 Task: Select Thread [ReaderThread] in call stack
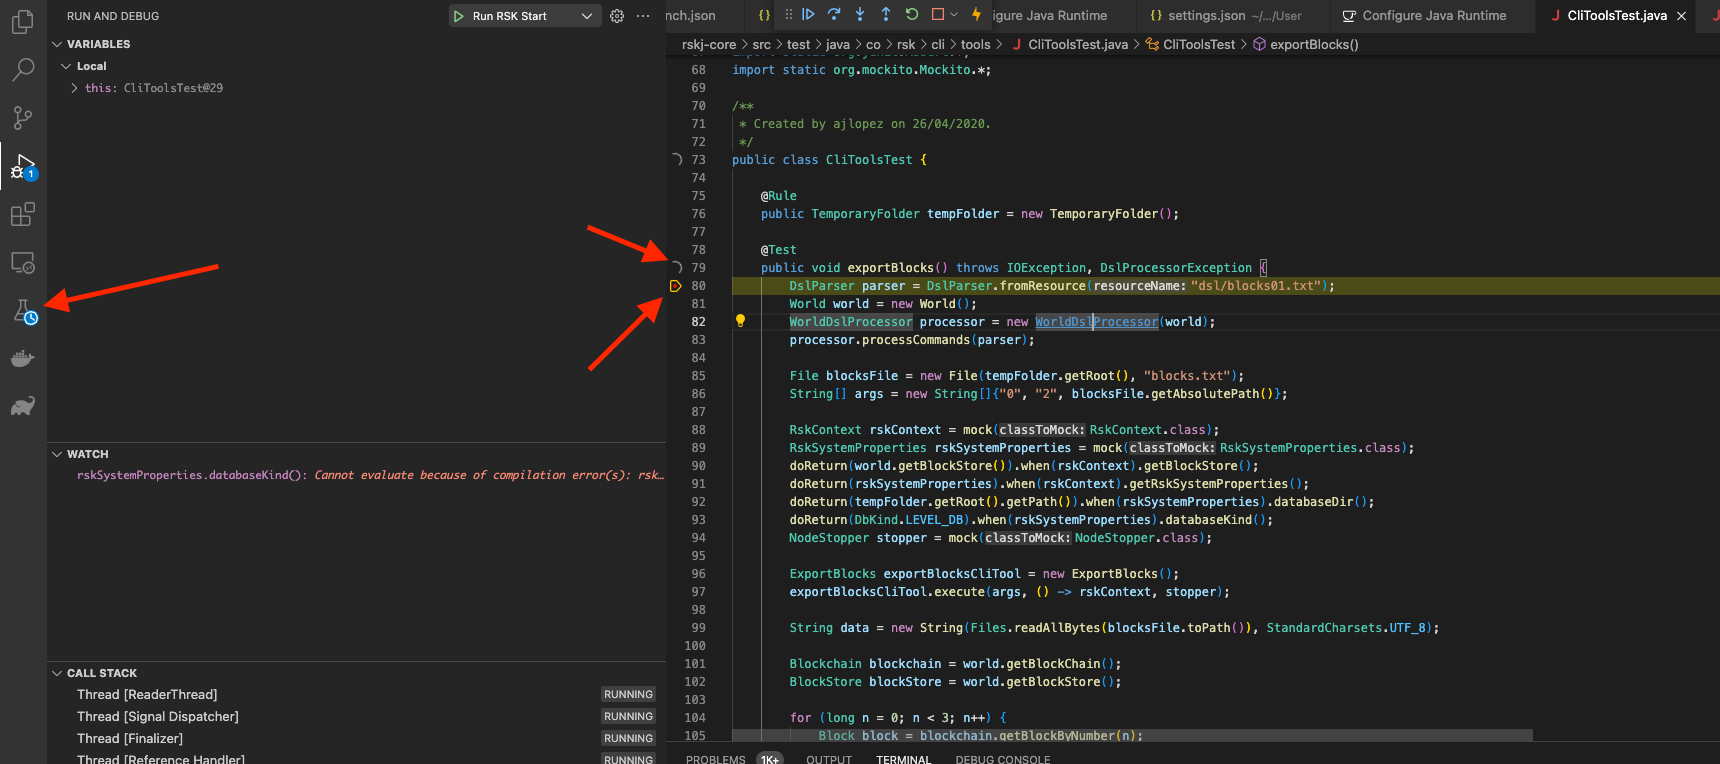tap(147, 694)
